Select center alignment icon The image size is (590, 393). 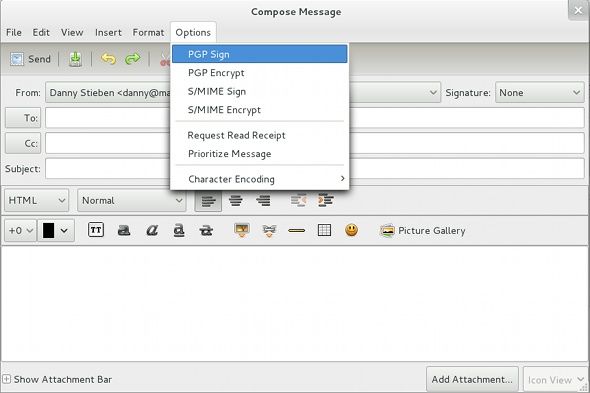click(236, 200)
